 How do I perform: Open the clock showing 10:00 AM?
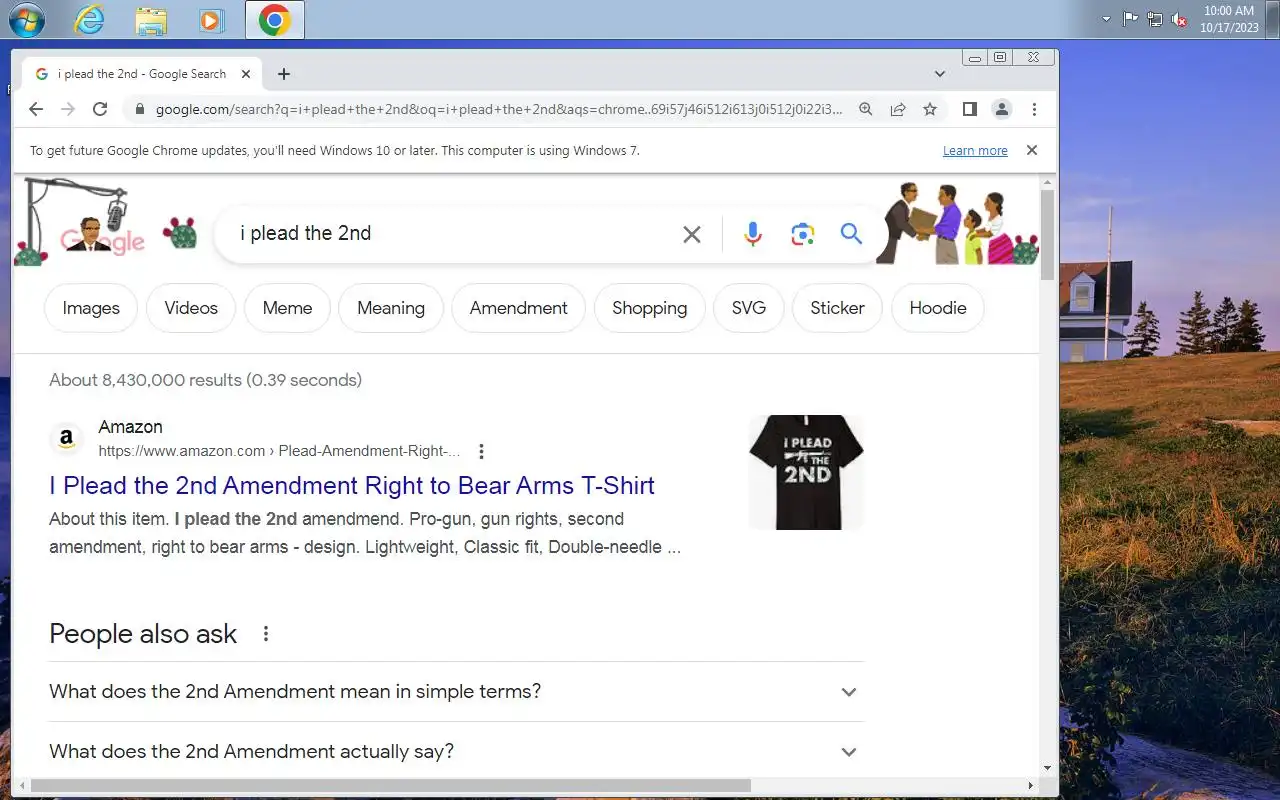[1229, 19]
